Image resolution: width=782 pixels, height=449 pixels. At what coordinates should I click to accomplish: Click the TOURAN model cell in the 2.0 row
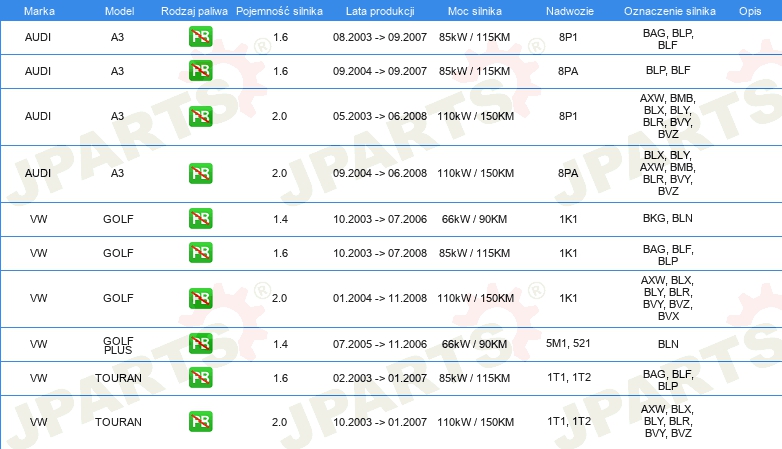tap(118, 422)
